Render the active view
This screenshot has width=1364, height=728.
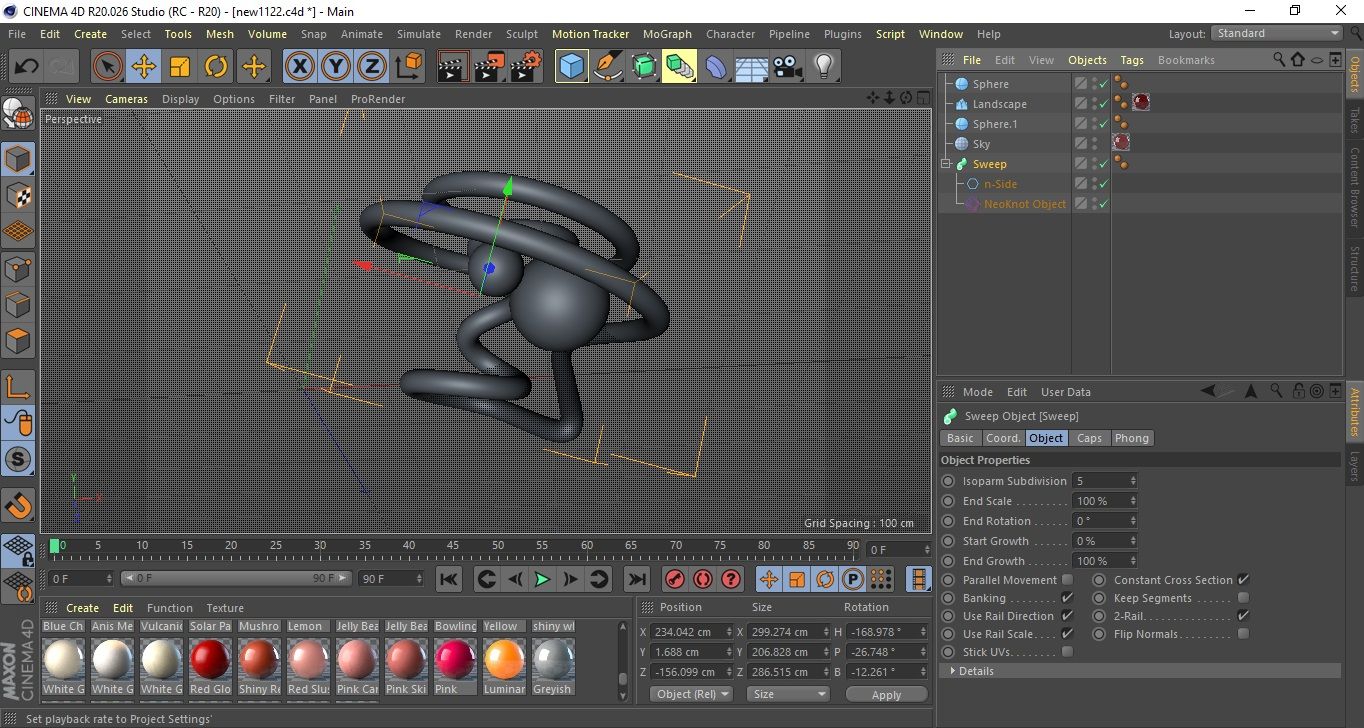[x=454, y=67]
